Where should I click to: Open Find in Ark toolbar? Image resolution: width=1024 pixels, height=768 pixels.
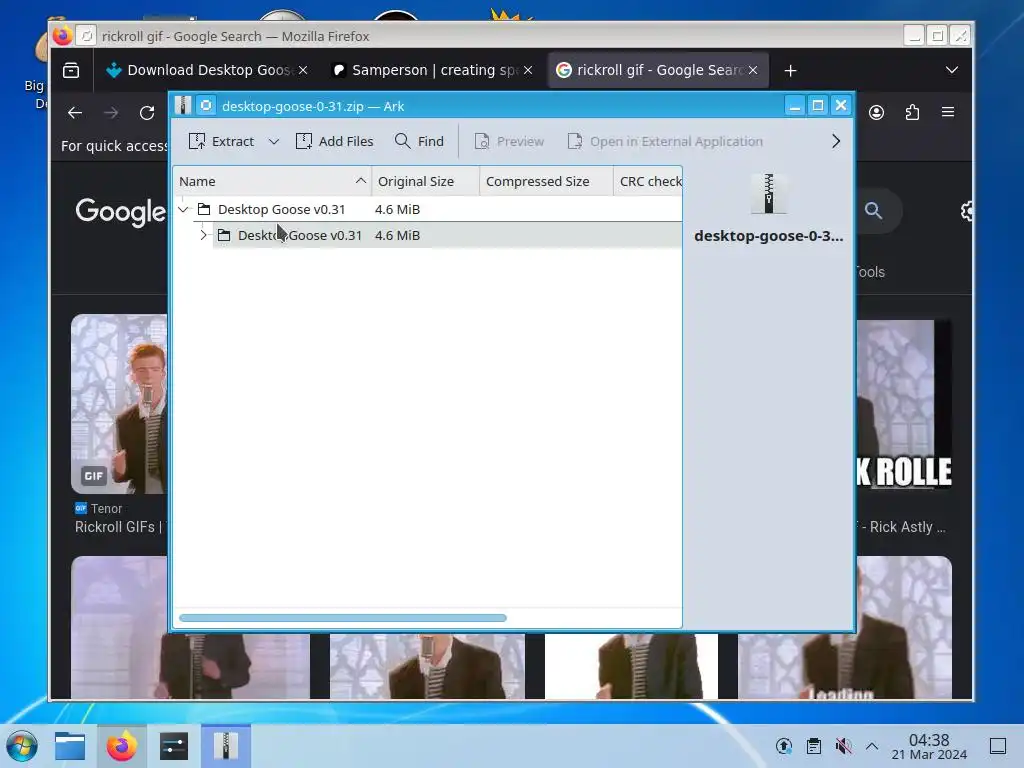pos(419,141)
